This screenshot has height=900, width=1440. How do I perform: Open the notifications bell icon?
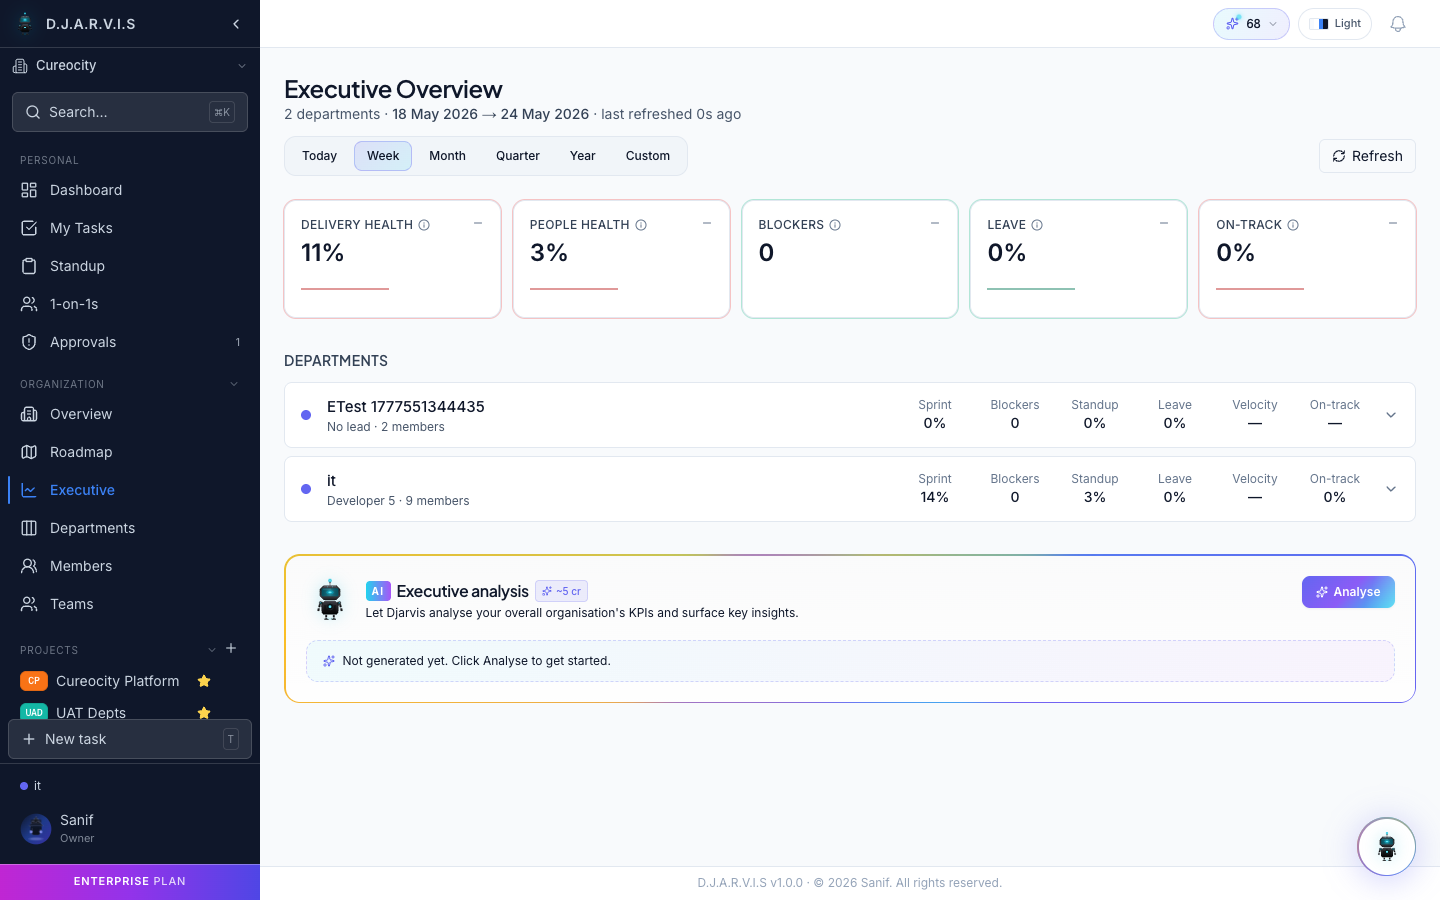(x=1398, y=24)
